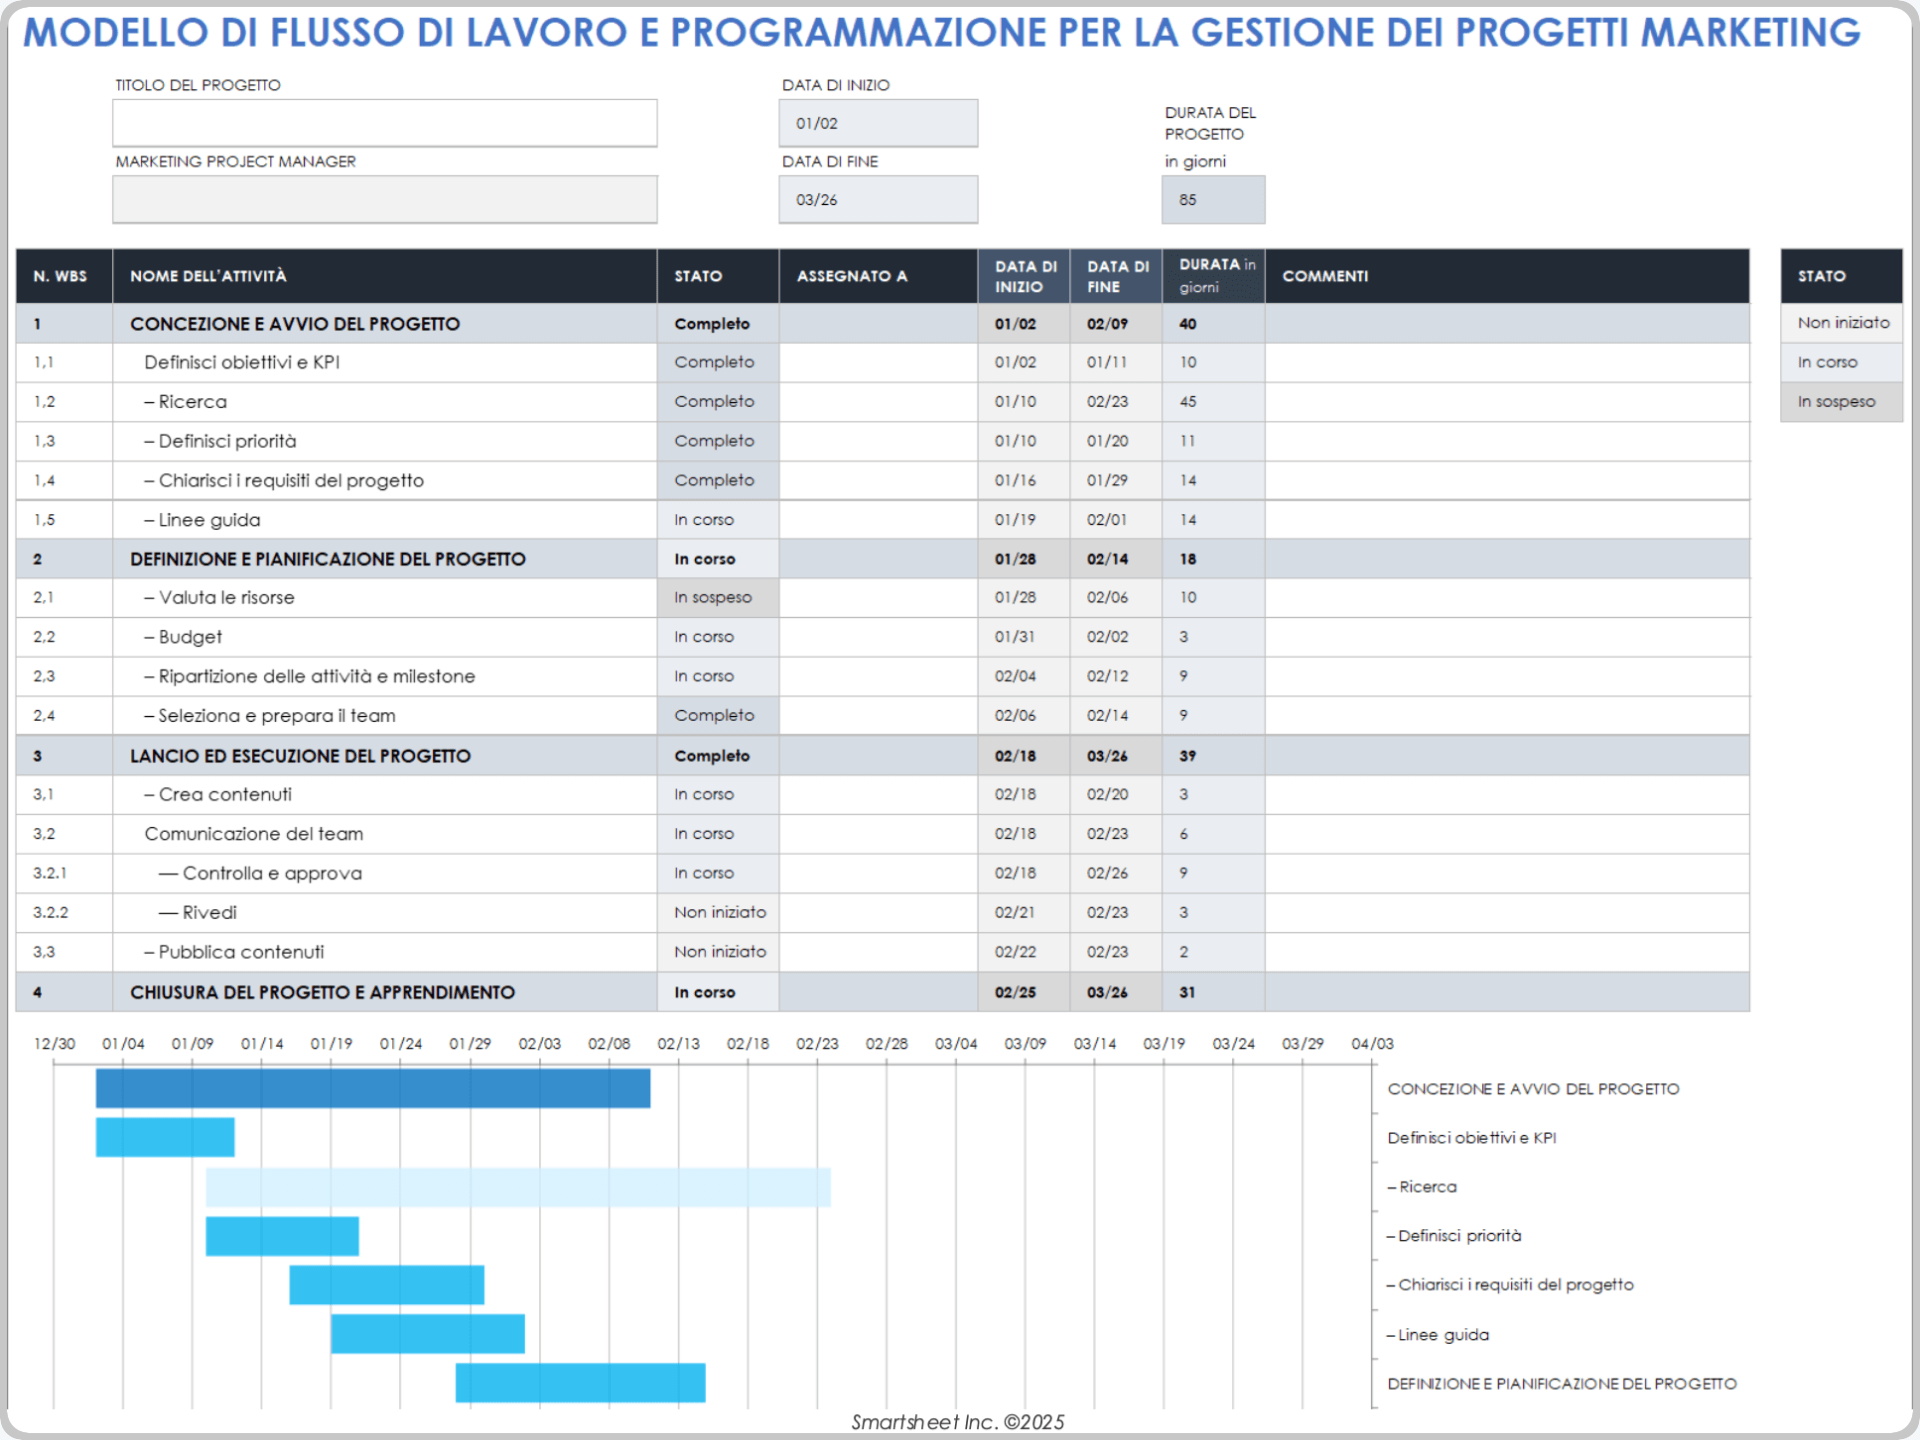This screenshot has width=1920, height=1440.
Task: Click the WBS number 2,3 cell
Action: (x=64, y=677)
